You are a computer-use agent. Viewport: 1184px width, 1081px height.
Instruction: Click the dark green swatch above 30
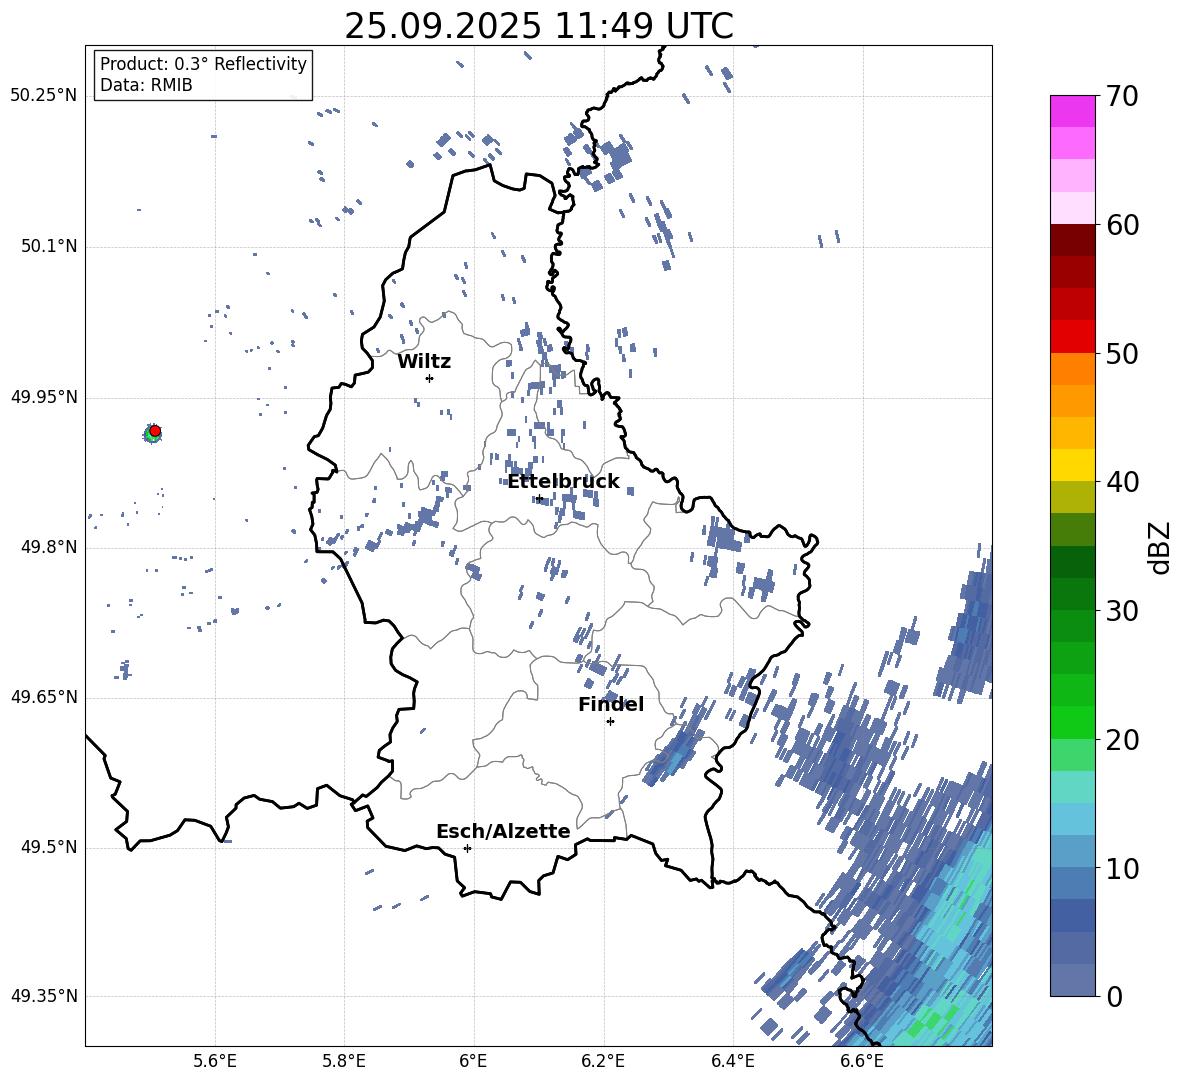[1072, 594]
